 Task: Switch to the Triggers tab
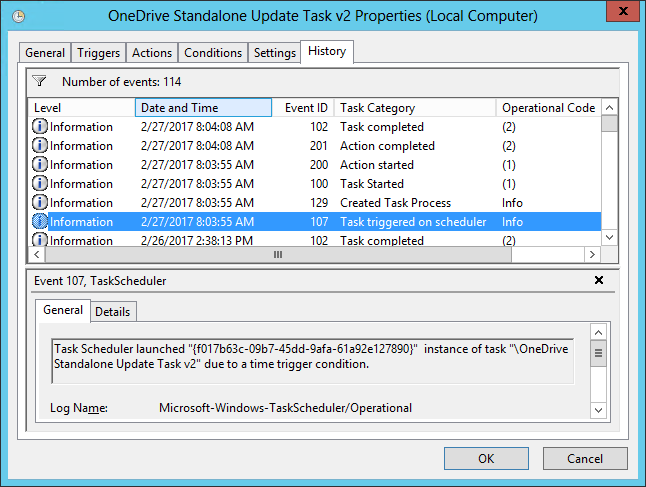click(x=98, y=53)
